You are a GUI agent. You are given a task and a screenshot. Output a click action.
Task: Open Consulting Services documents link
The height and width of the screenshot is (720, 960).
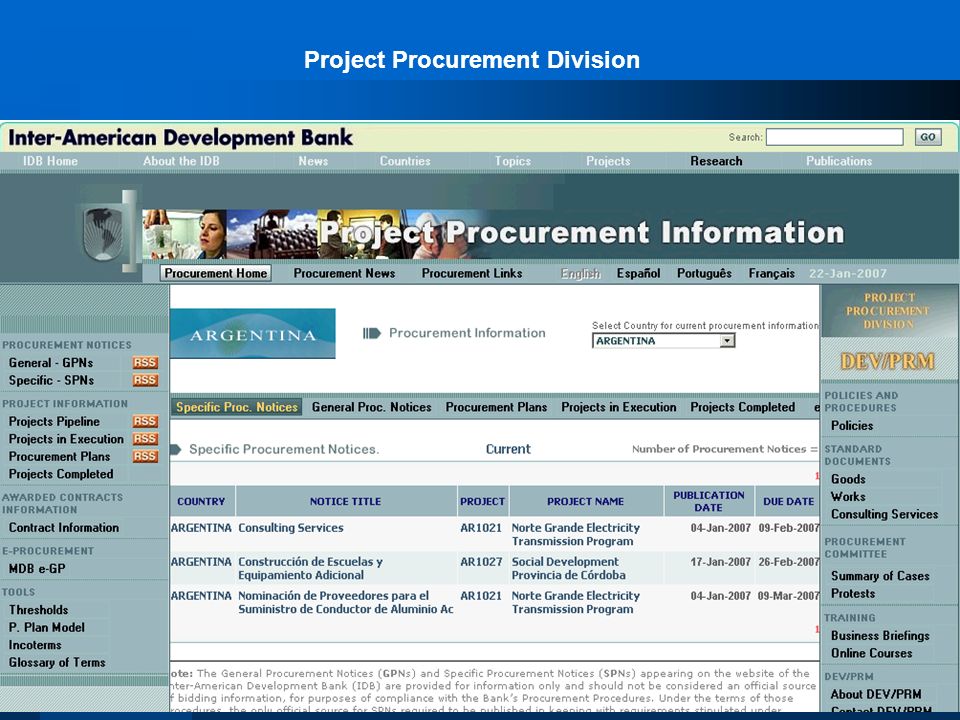pyautogui.click(x=884, y=514)
